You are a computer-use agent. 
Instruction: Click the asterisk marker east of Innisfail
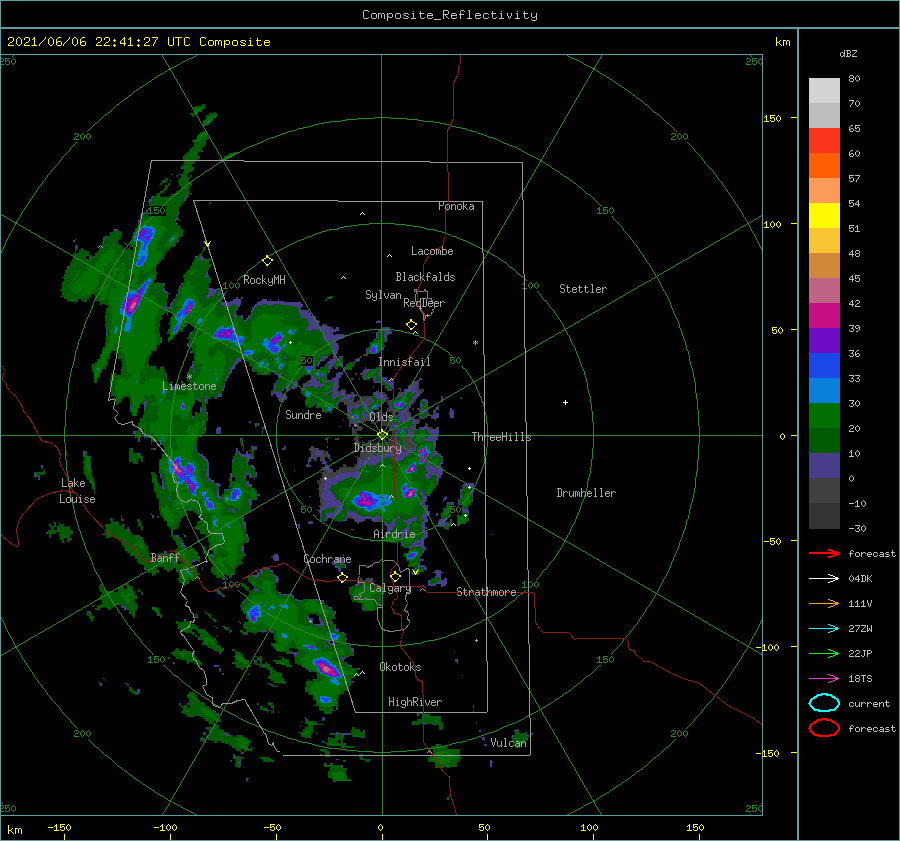tap(475, 343)
